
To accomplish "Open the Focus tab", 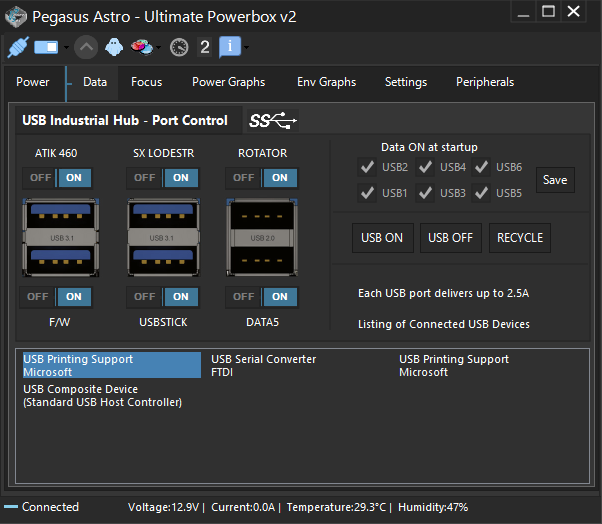I will (146, 82).
